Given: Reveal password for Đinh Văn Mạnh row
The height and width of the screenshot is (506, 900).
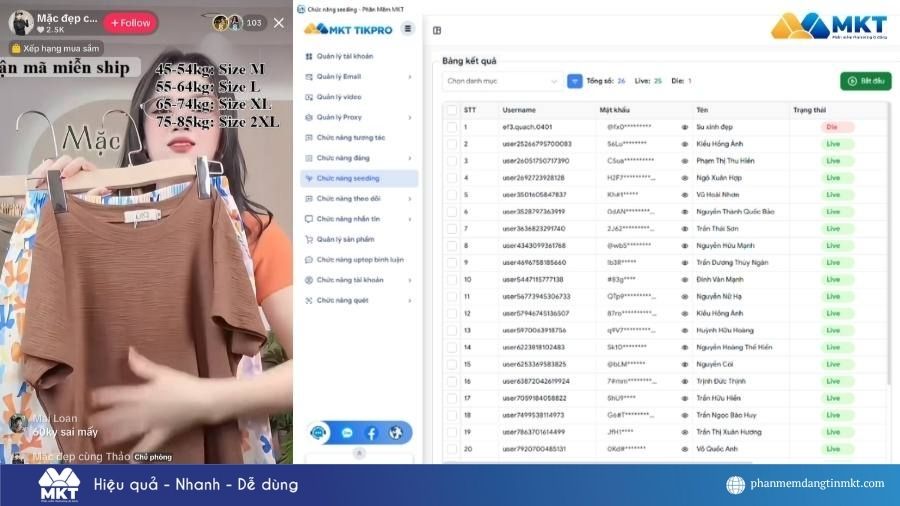Looking at the screenshot, I should [x=684, y=279].
